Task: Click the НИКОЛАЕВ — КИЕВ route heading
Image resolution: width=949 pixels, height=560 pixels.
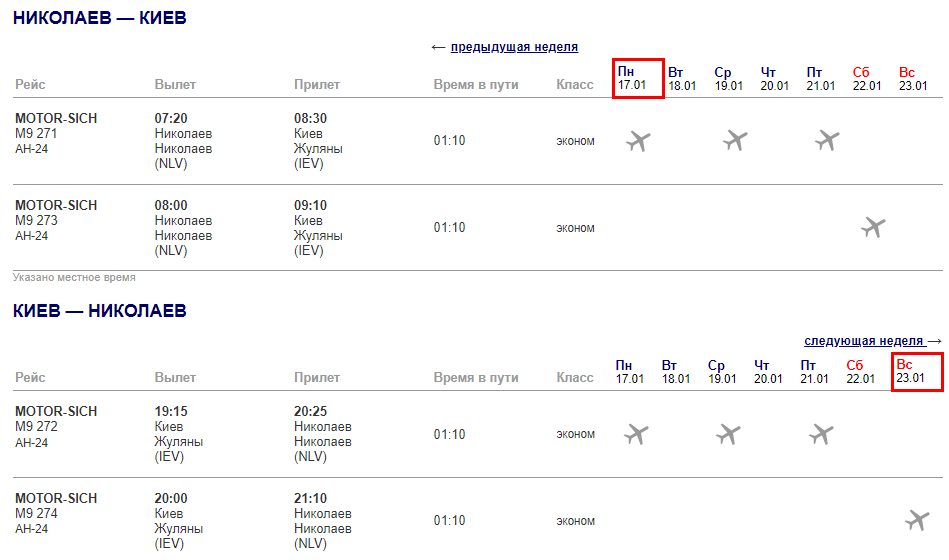Action: click(x=99, y=19)
